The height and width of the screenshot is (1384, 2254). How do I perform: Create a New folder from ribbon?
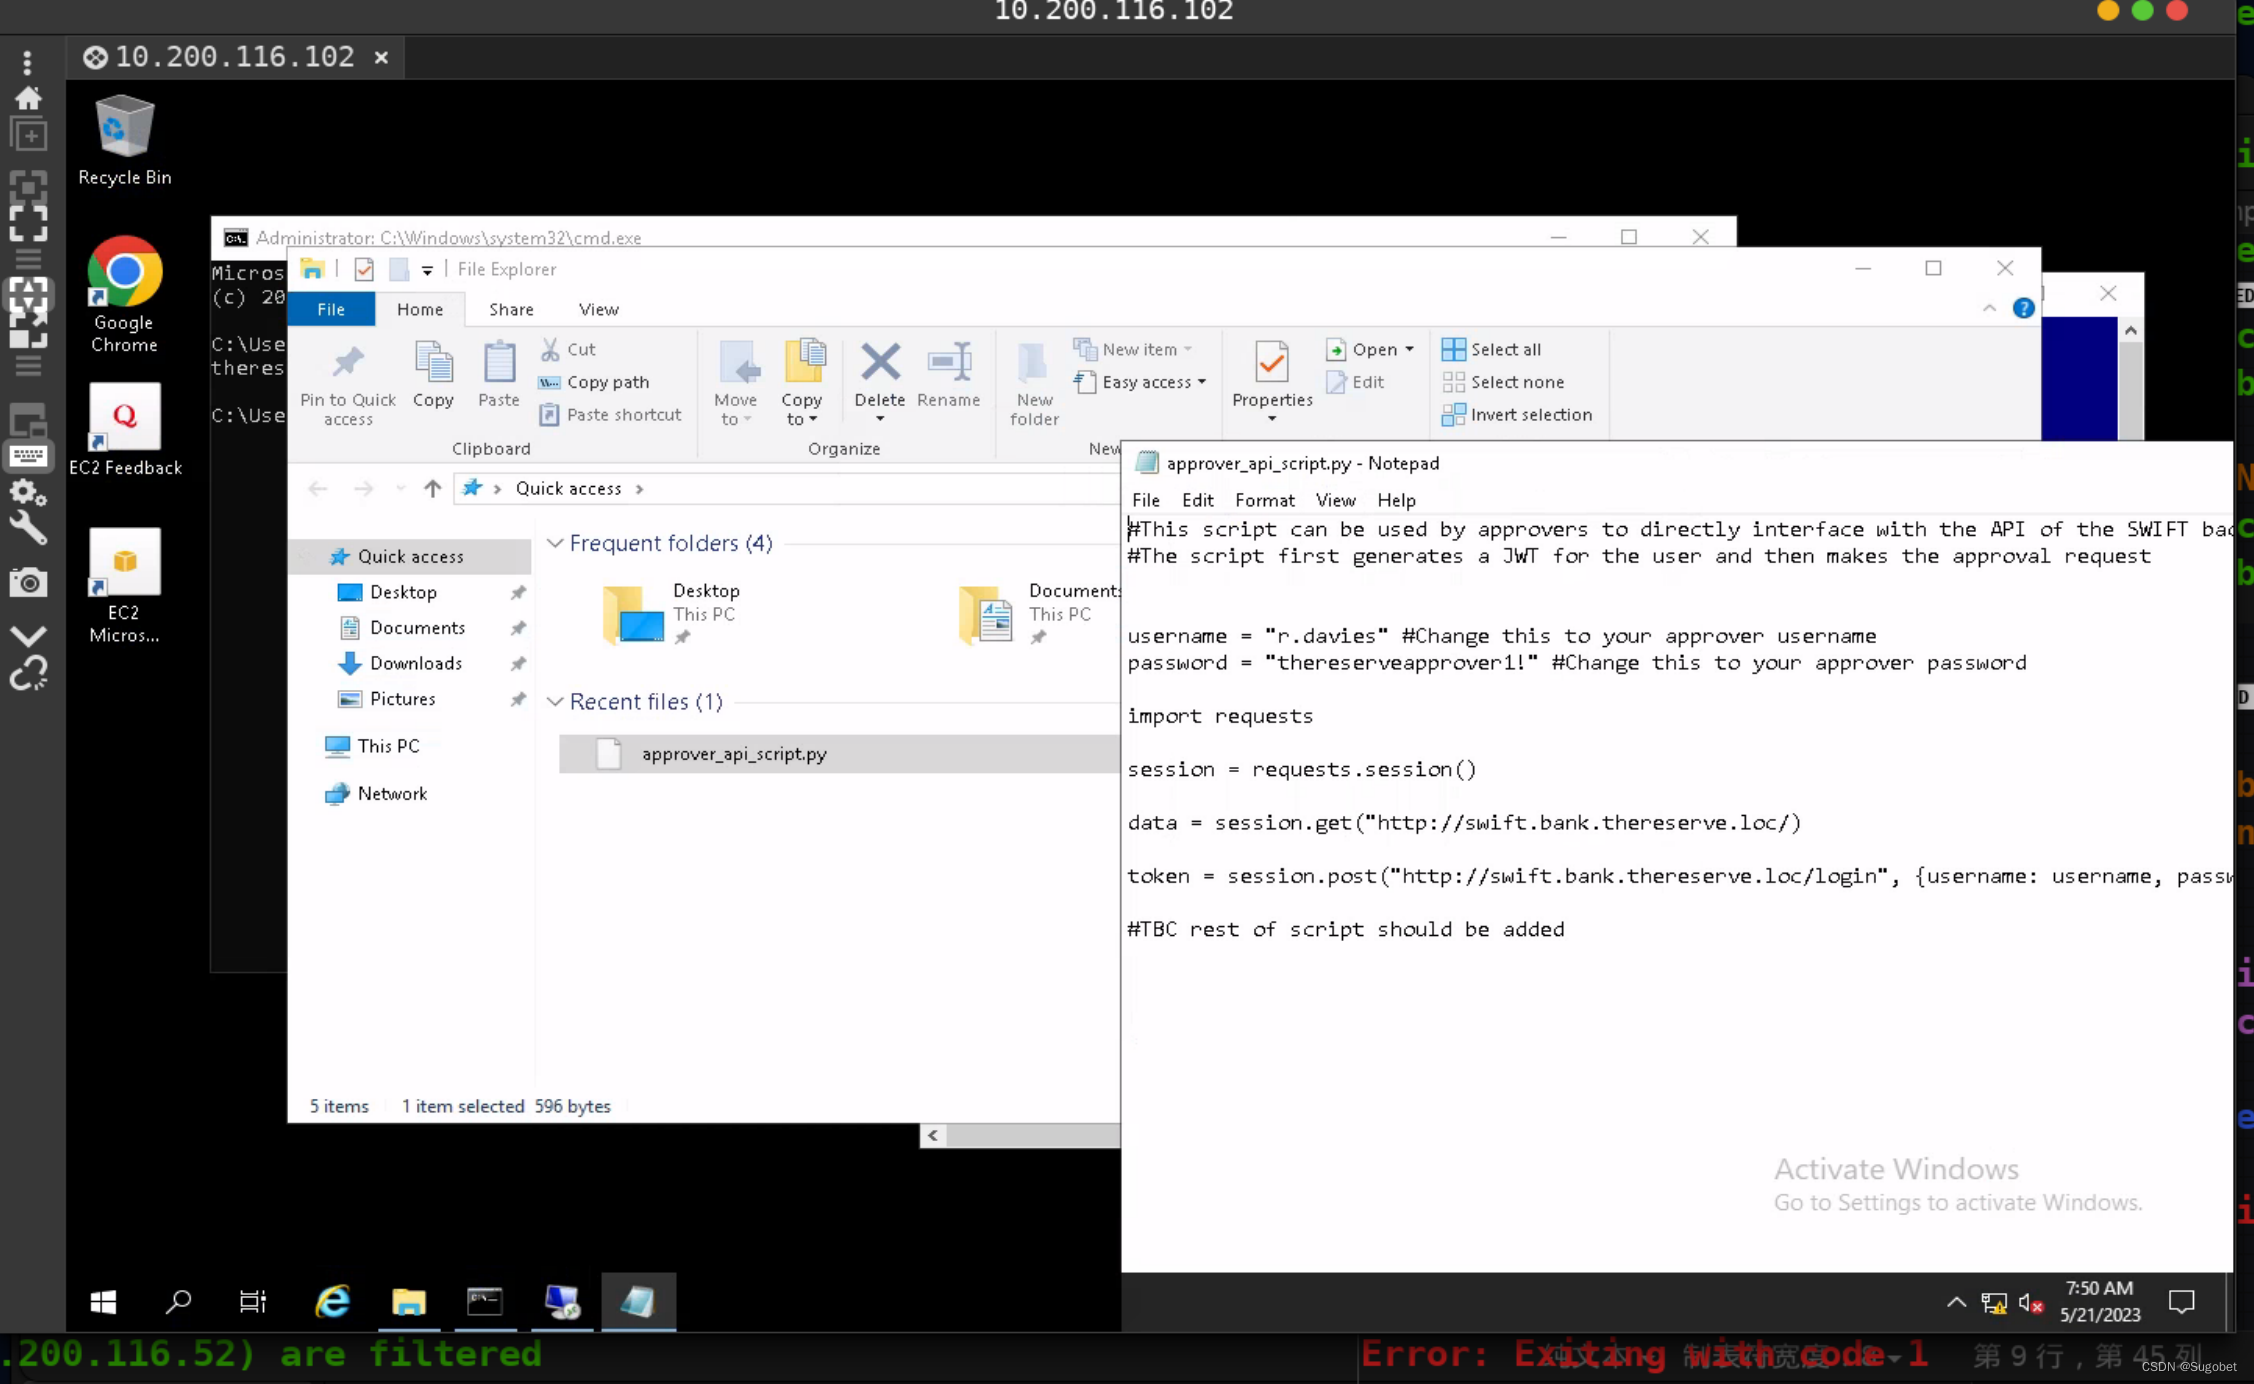coord(1034,383)
